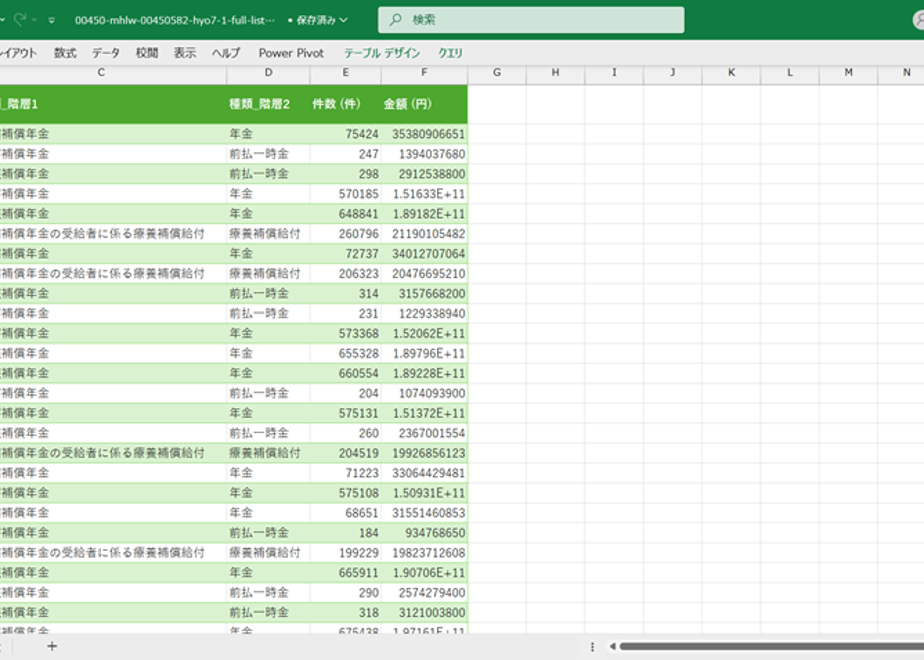Click the sheet tab bar options dots

[x=592, y=646]
